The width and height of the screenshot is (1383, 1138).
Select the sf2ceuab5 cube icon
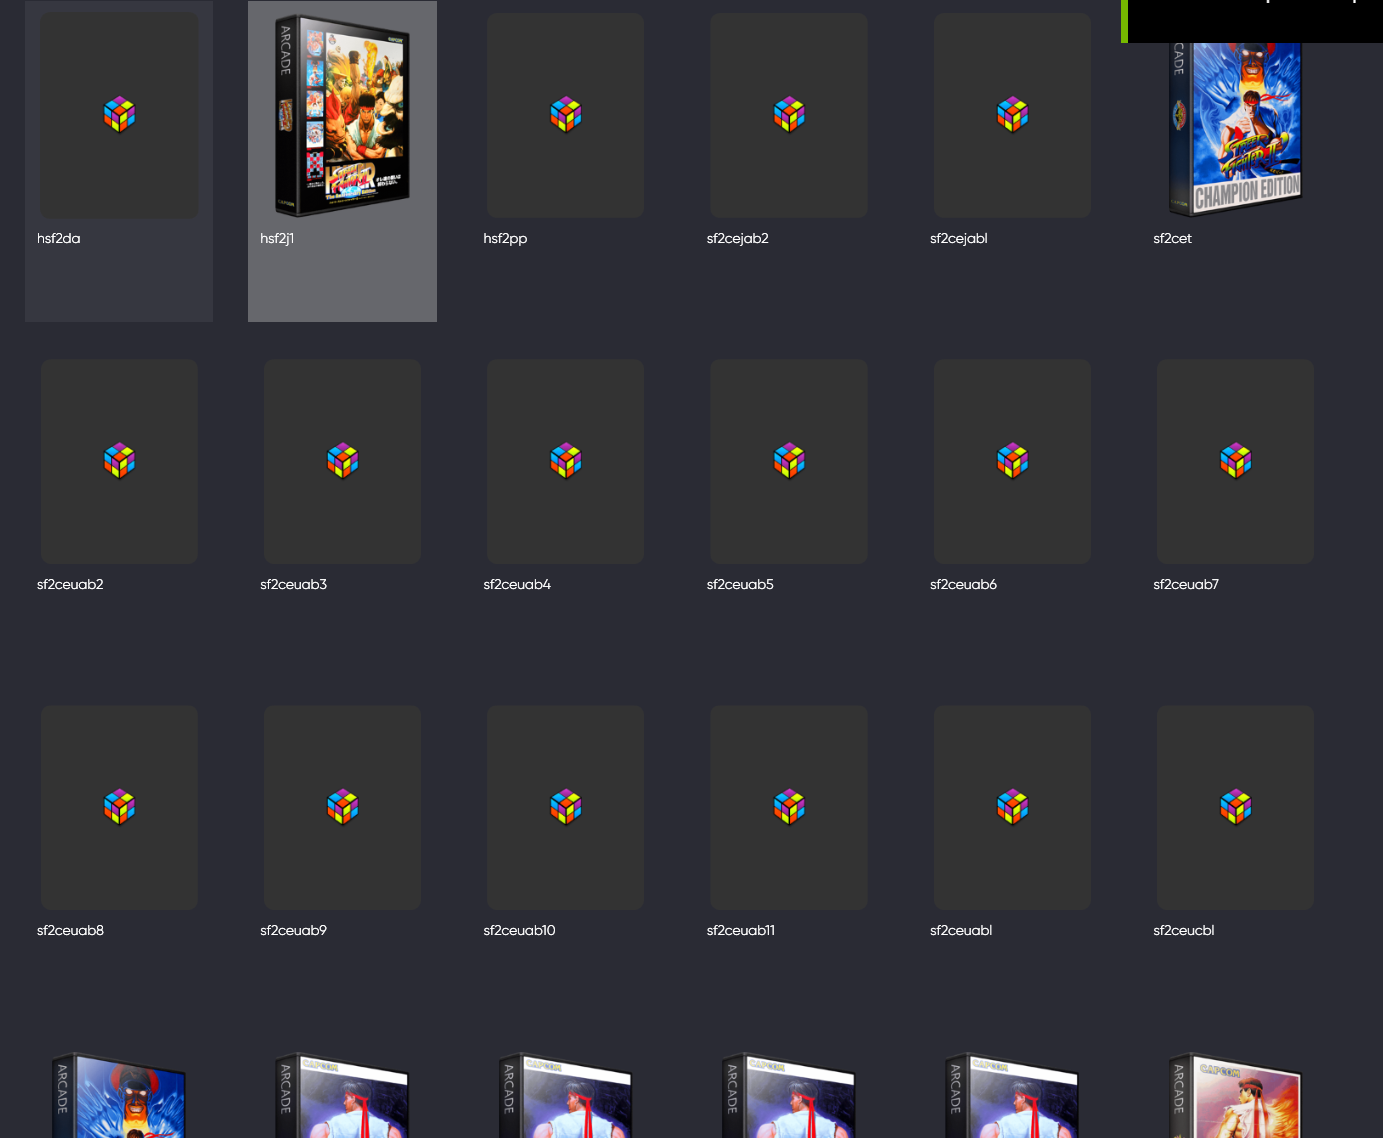789,461
